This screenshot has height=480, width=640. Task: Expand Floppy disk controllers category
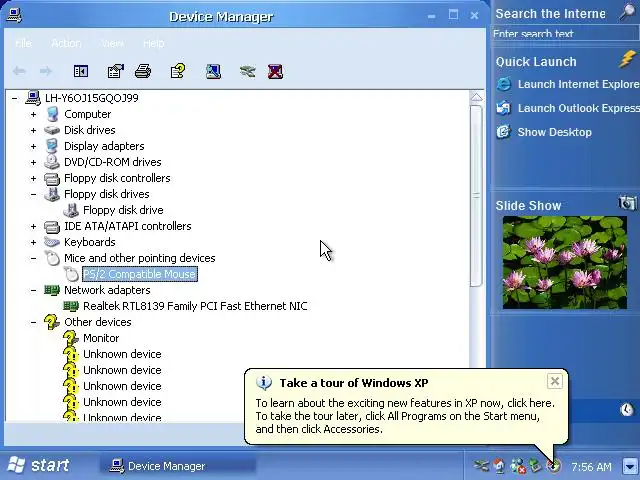(33, 178)
